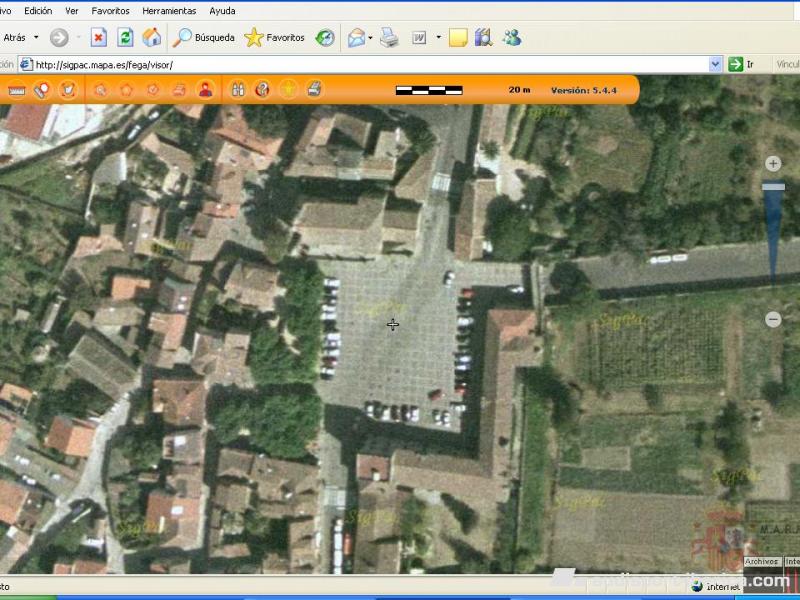Zoom in with the plus button

point(773,163)
